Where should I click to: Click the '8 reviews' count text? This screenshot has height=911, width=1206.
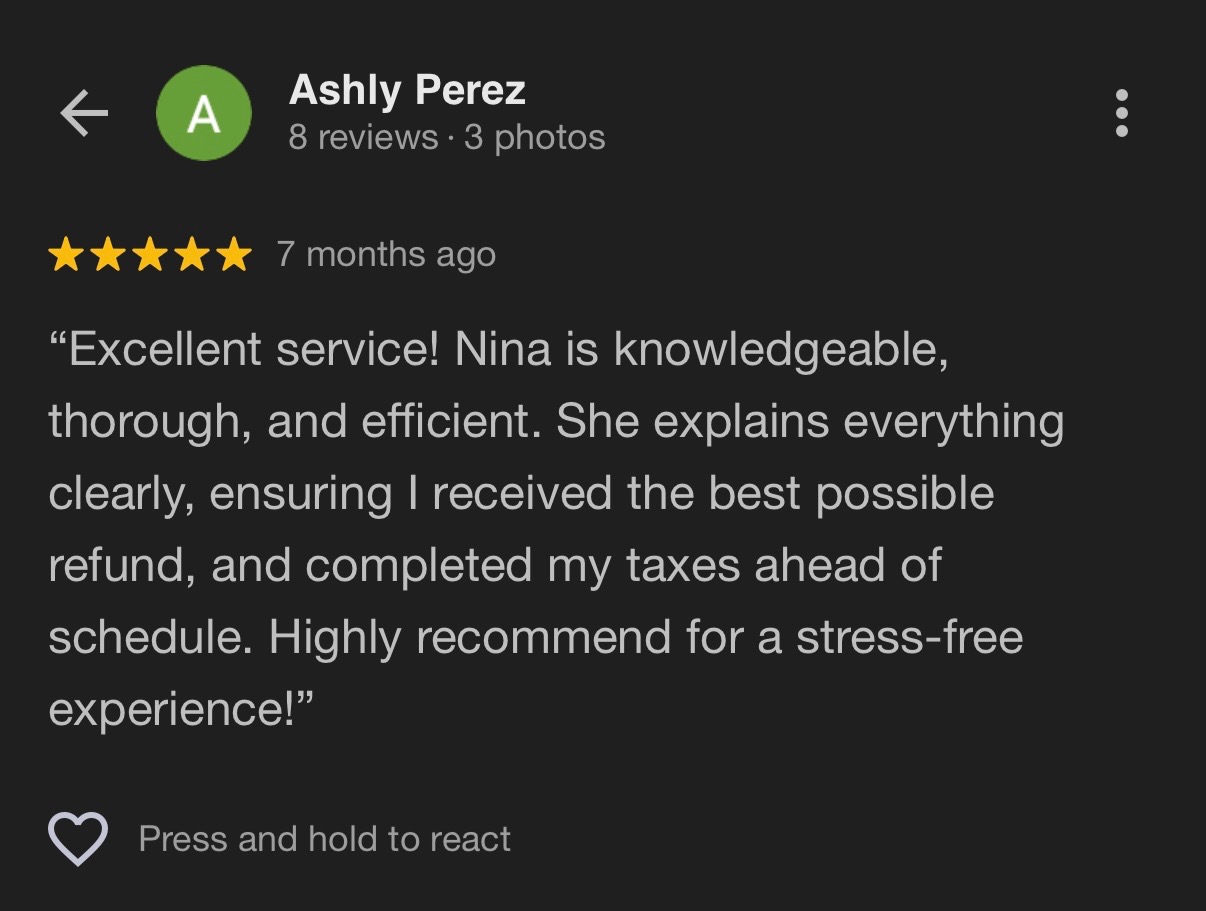363,137
